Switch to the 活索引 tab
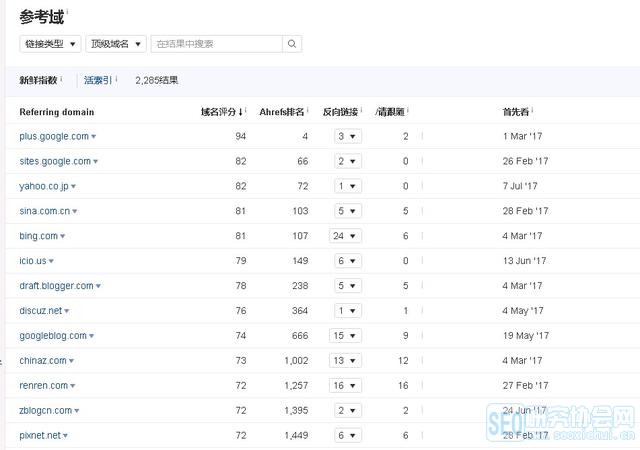640x450 pixels. 98,80
